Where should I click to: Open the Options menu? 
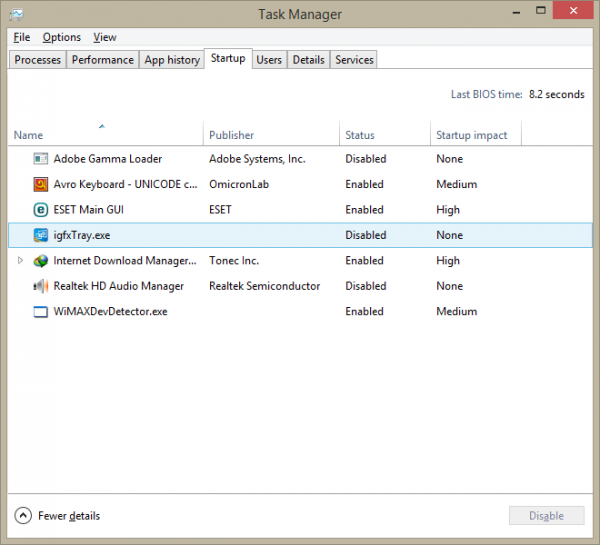[62, 37]
